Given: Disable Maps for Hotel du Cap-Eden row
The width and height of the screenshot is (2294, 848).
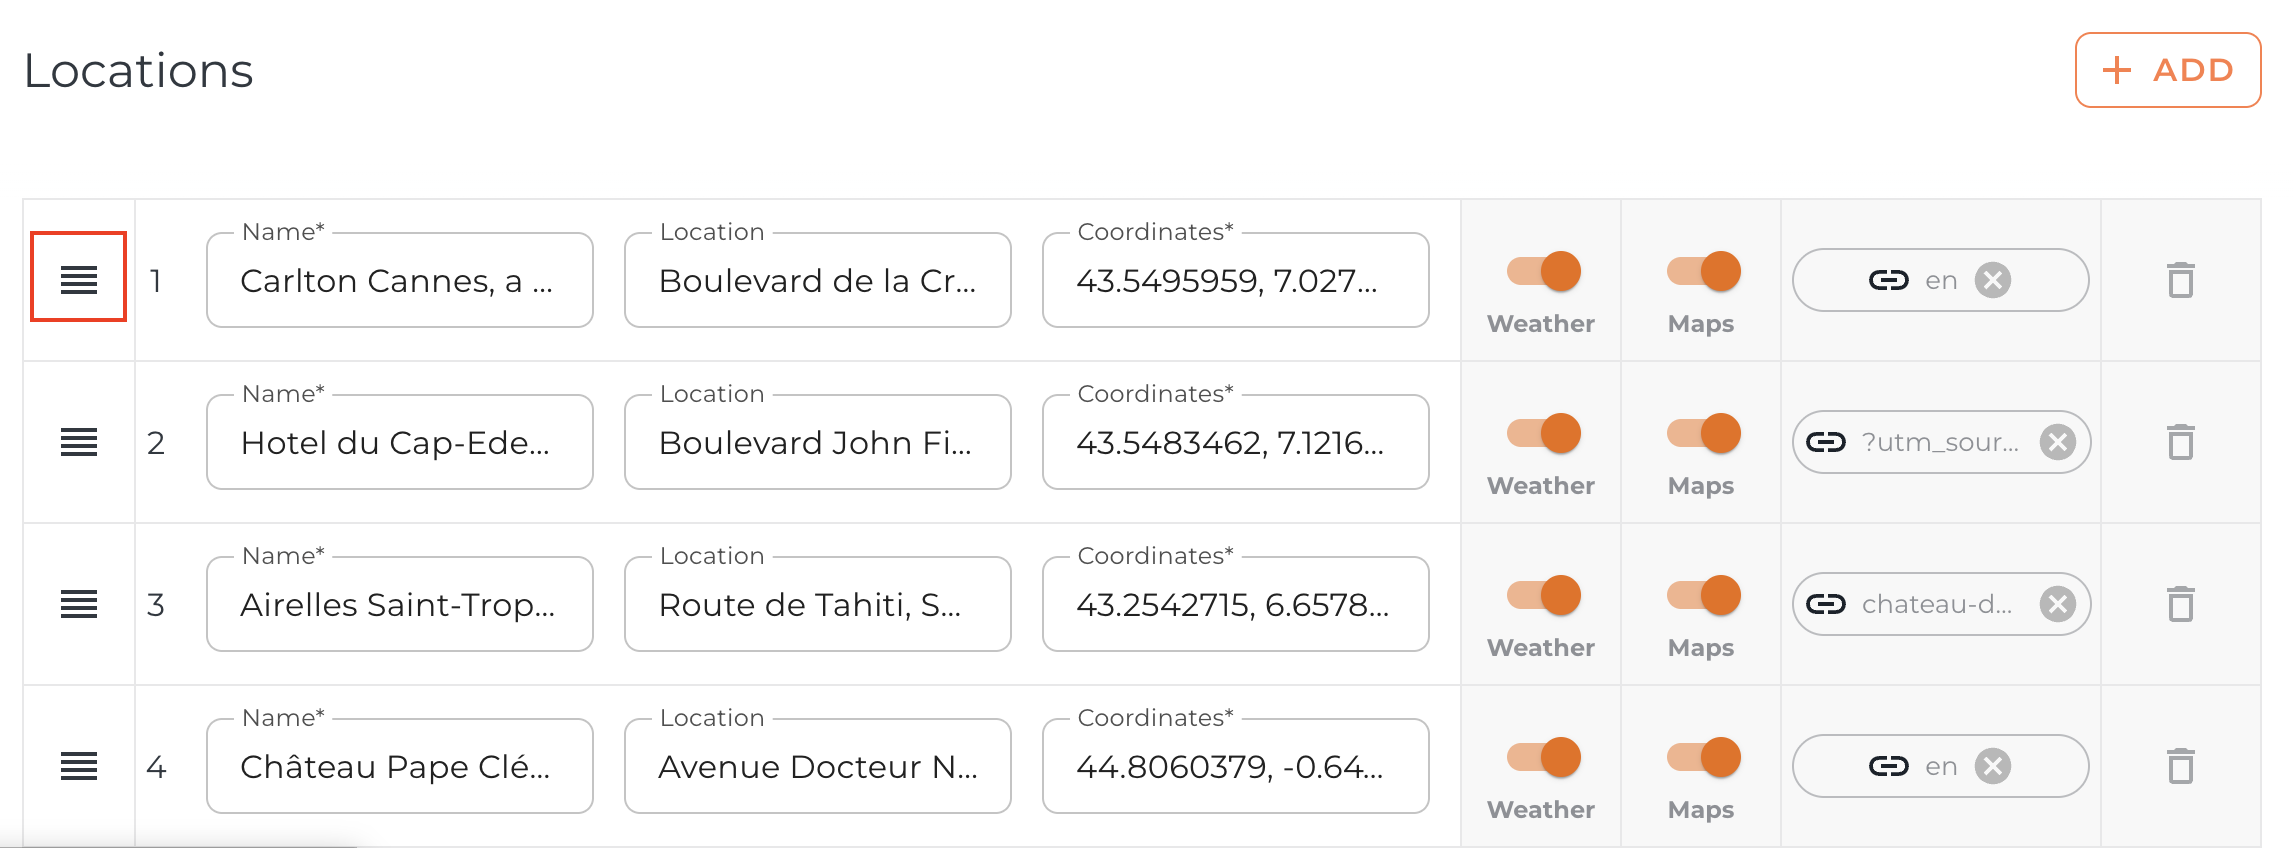Looking at the screenshot, I should (1703, 434).
